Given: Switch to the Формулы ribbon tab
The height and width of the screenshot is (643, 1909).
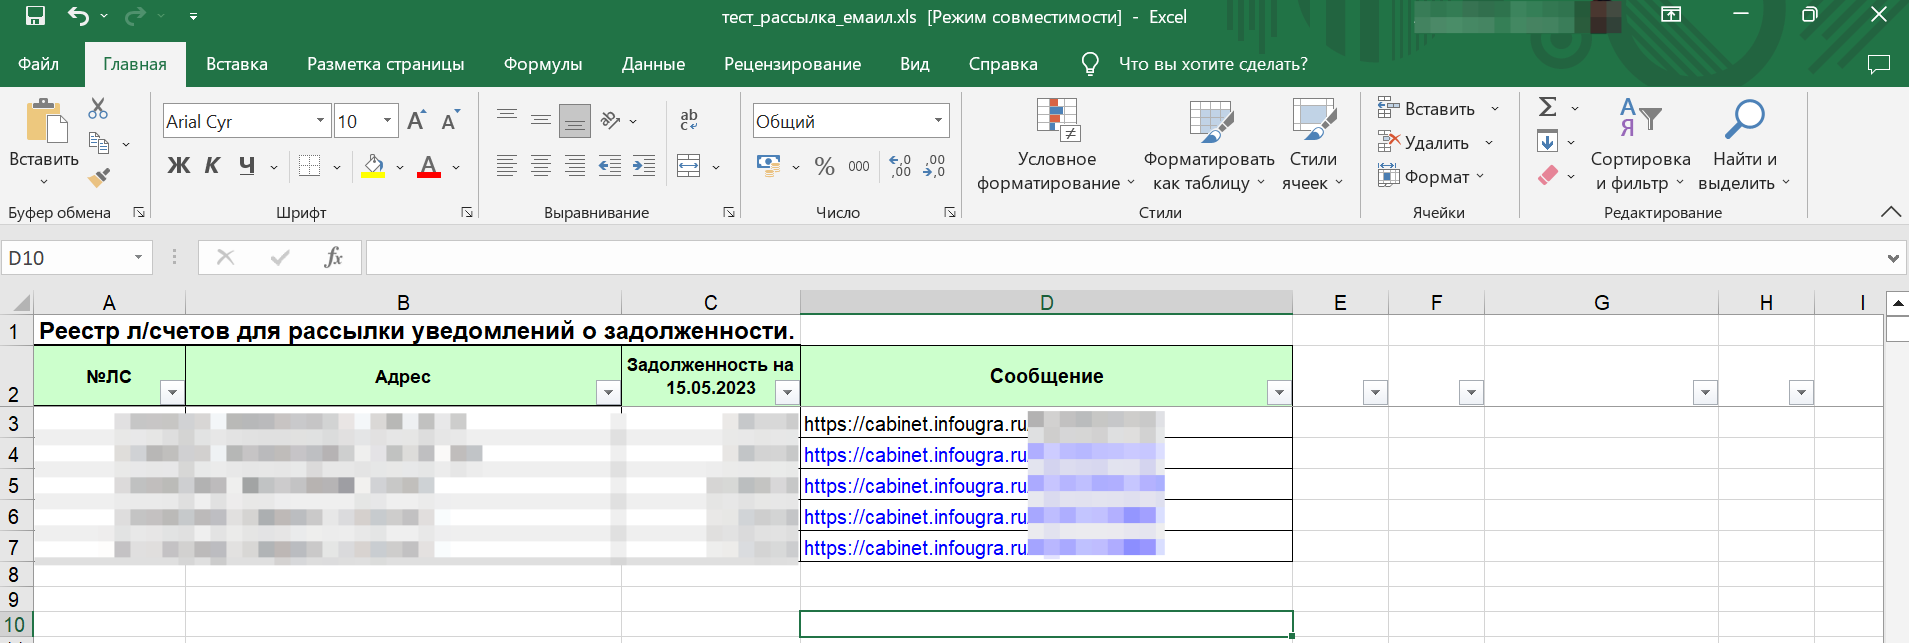Looking at the screenshot, I should pos(542,64).
